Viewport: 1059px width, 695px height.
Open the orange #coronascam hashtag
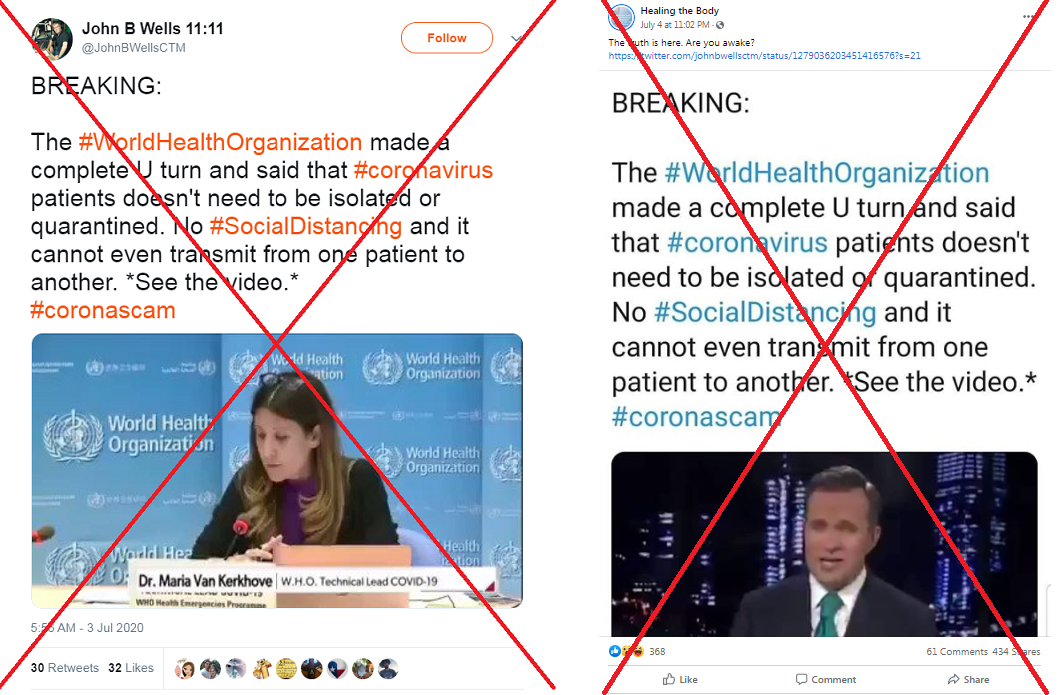[103, 311]
